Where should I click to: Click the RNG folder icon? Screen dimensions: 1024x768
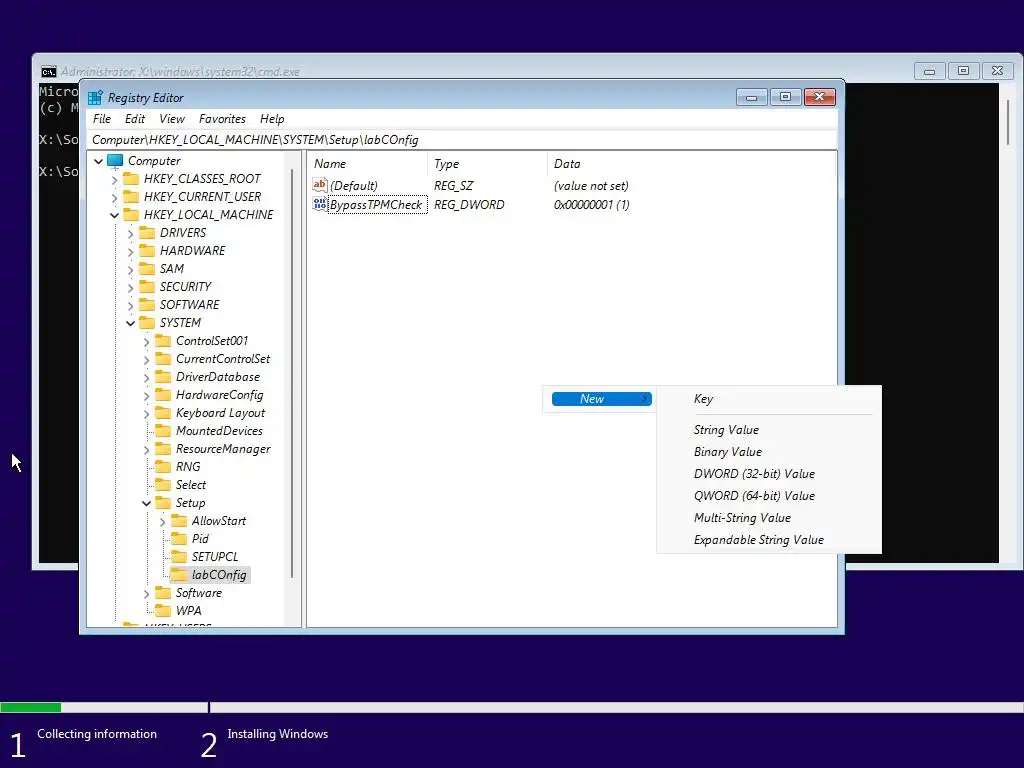coord(163,467)
